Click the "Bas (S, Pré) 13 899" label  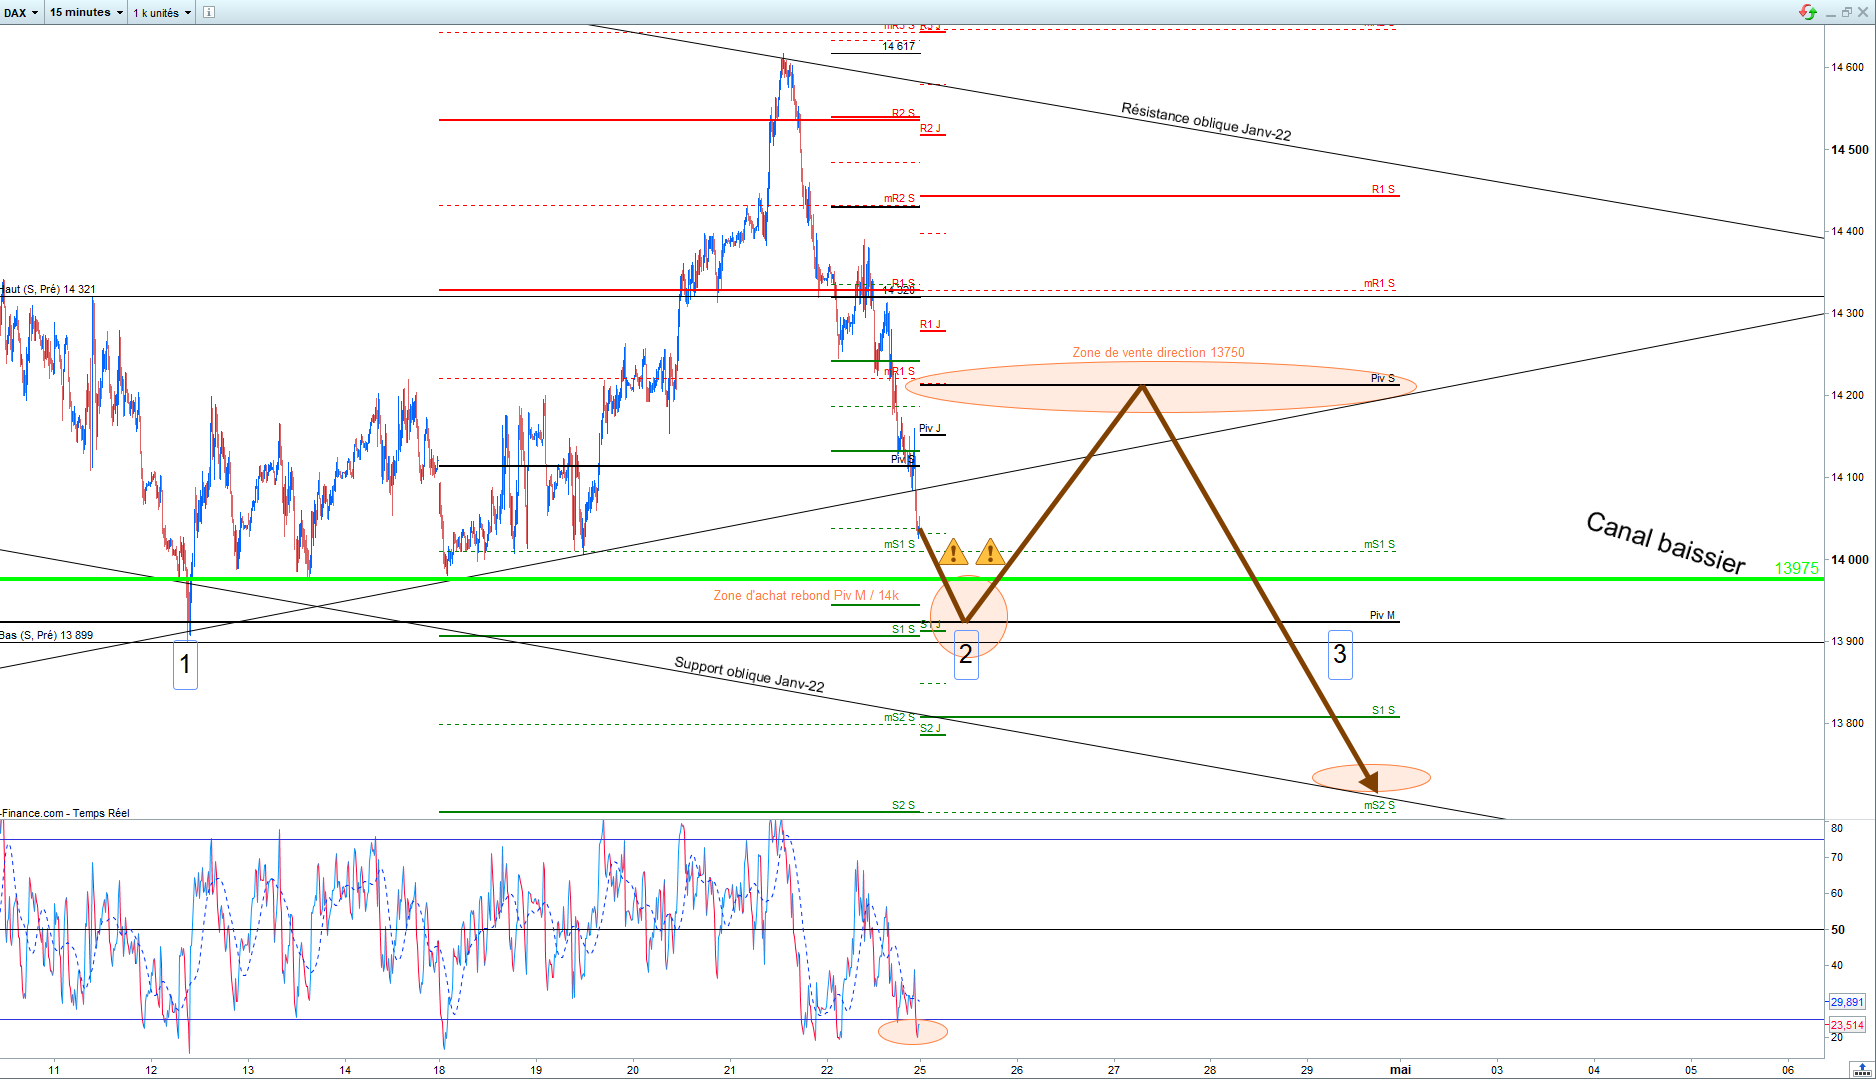tap(47, 635)
